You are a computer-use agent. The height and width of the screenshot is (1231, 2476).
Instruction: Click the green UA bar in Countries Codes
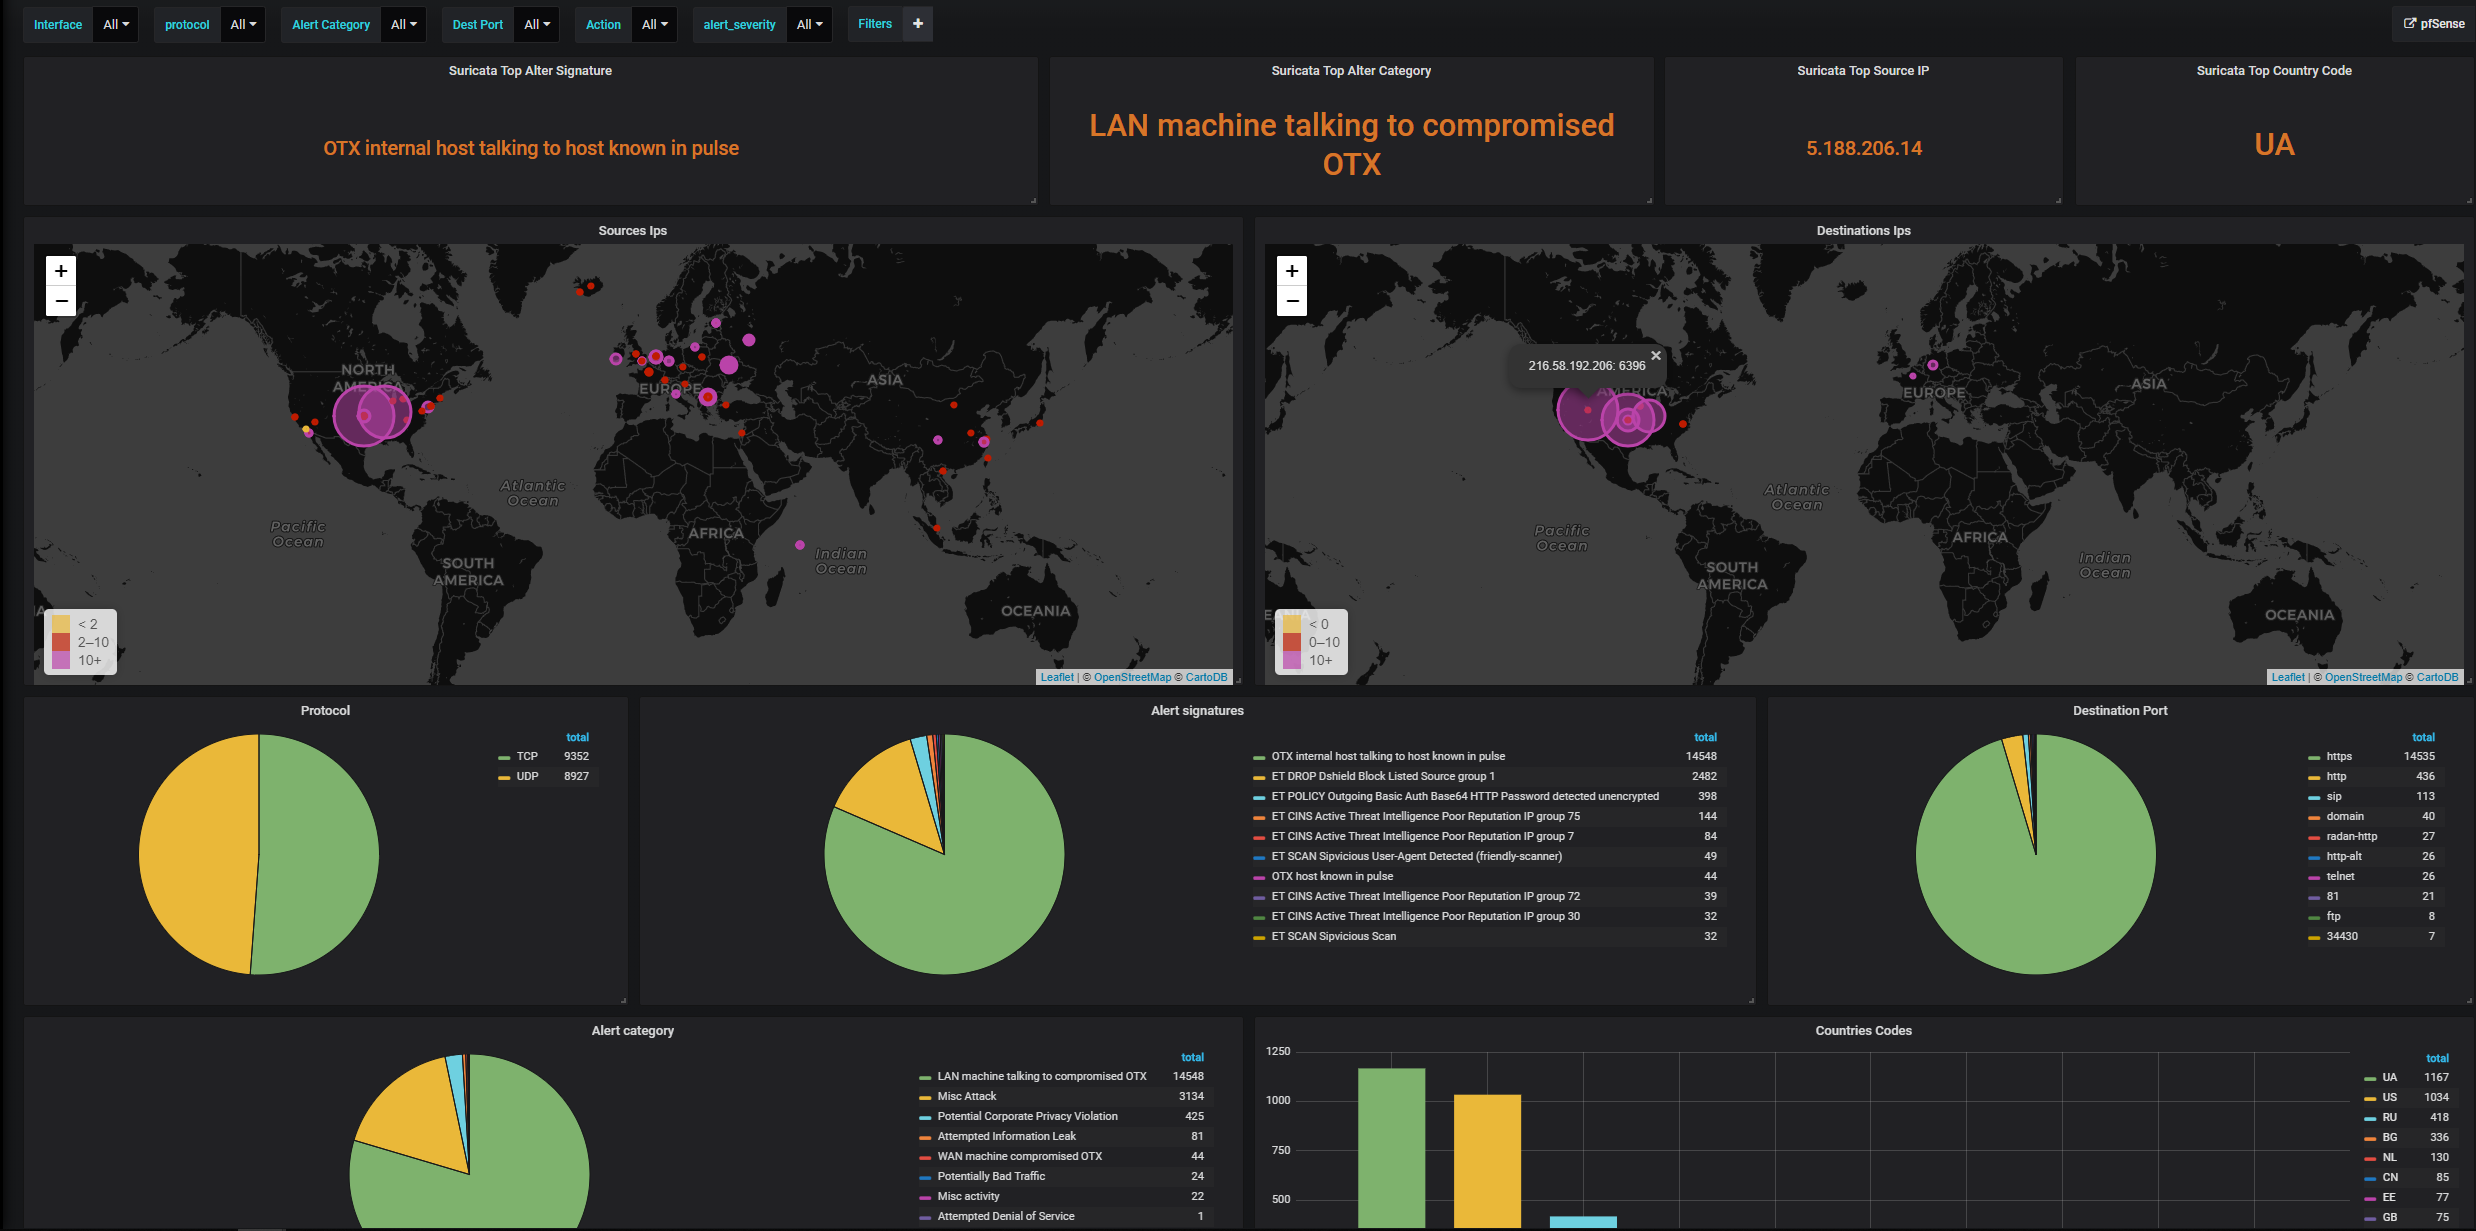tap(1391, 1148)
